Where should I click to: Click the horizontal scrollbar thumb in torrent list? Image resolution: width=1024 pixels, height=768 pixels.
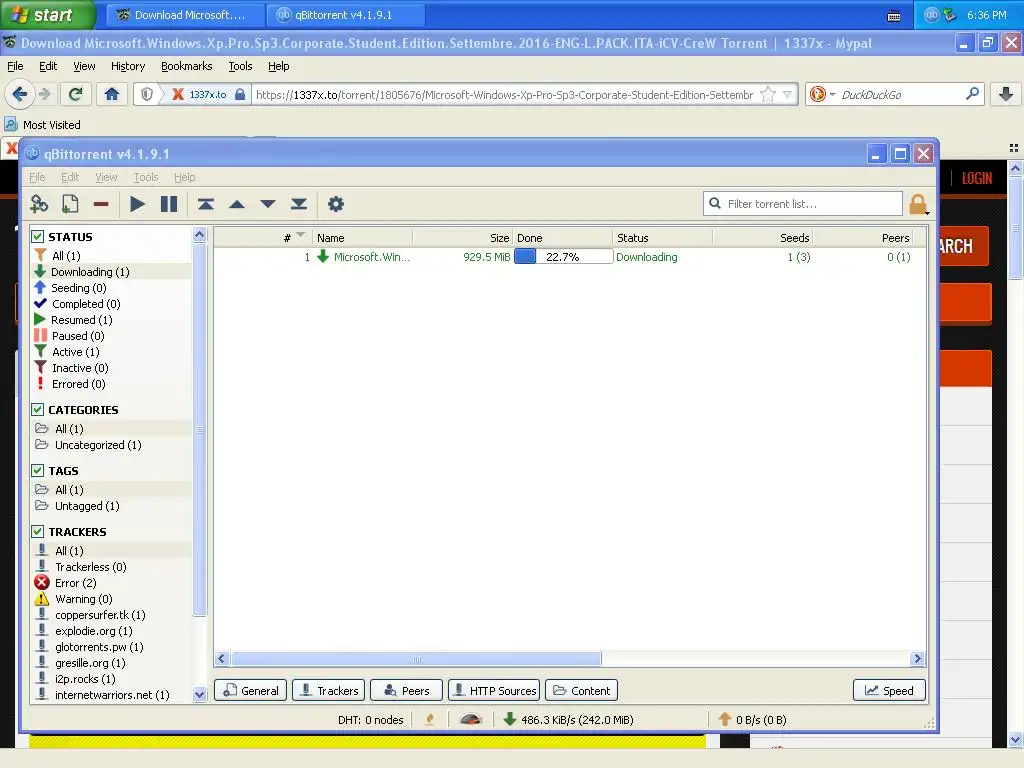[x=417, y=658]
